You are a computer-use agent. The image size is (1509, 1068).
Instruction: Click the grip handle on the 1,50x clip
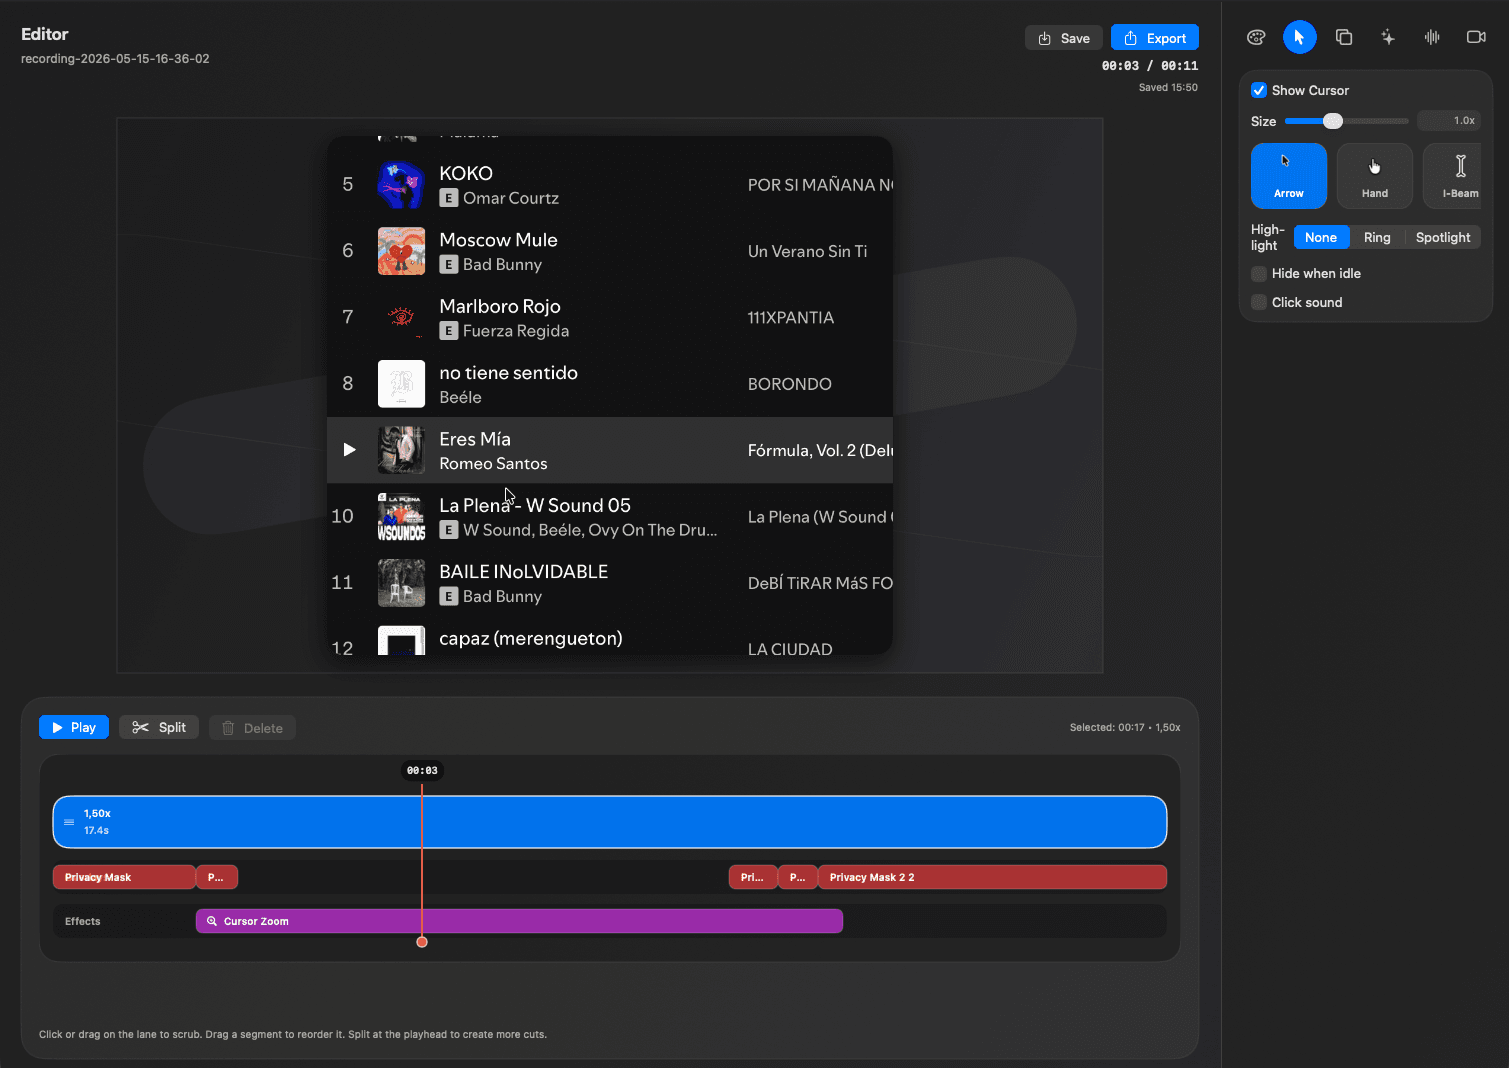69,822
